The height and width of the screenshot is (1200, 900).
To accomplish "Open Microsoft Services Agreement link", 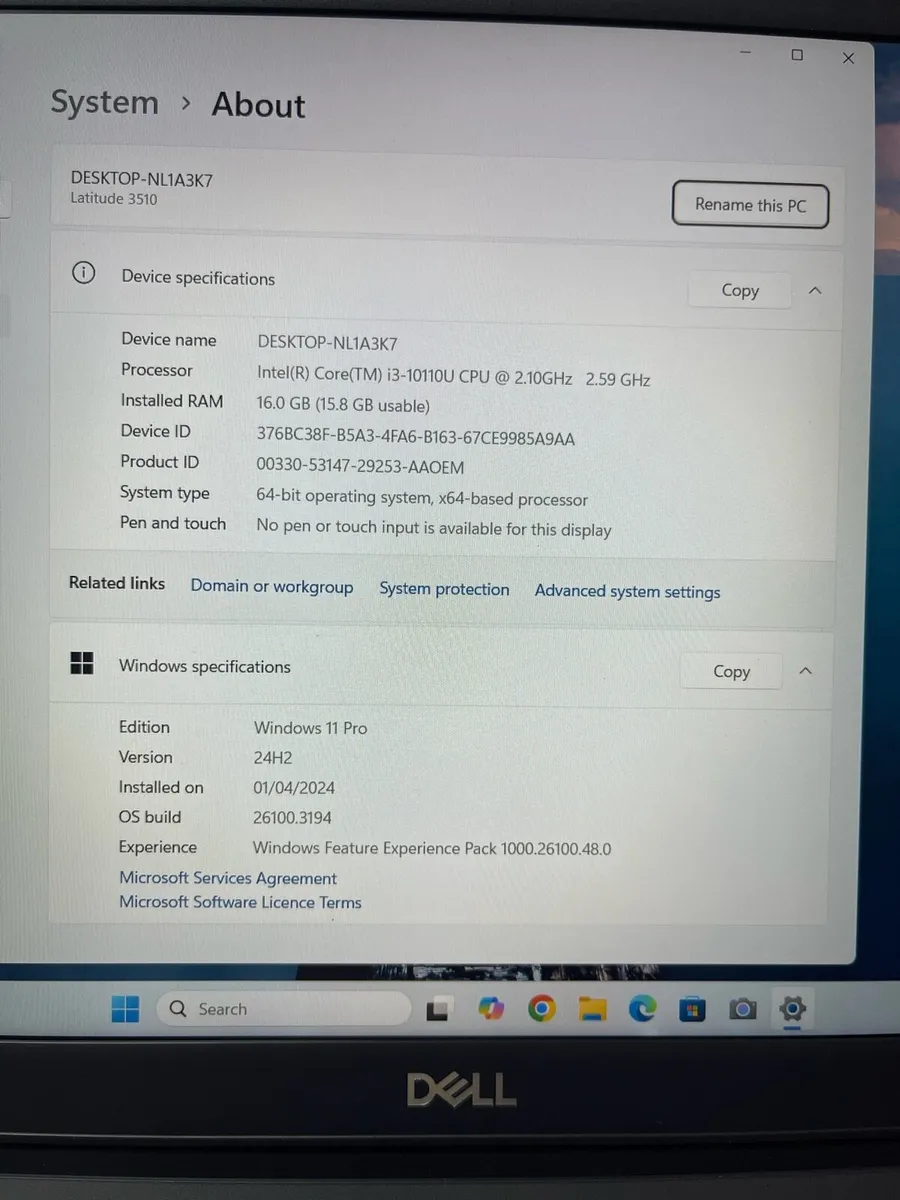I will 228,878.
